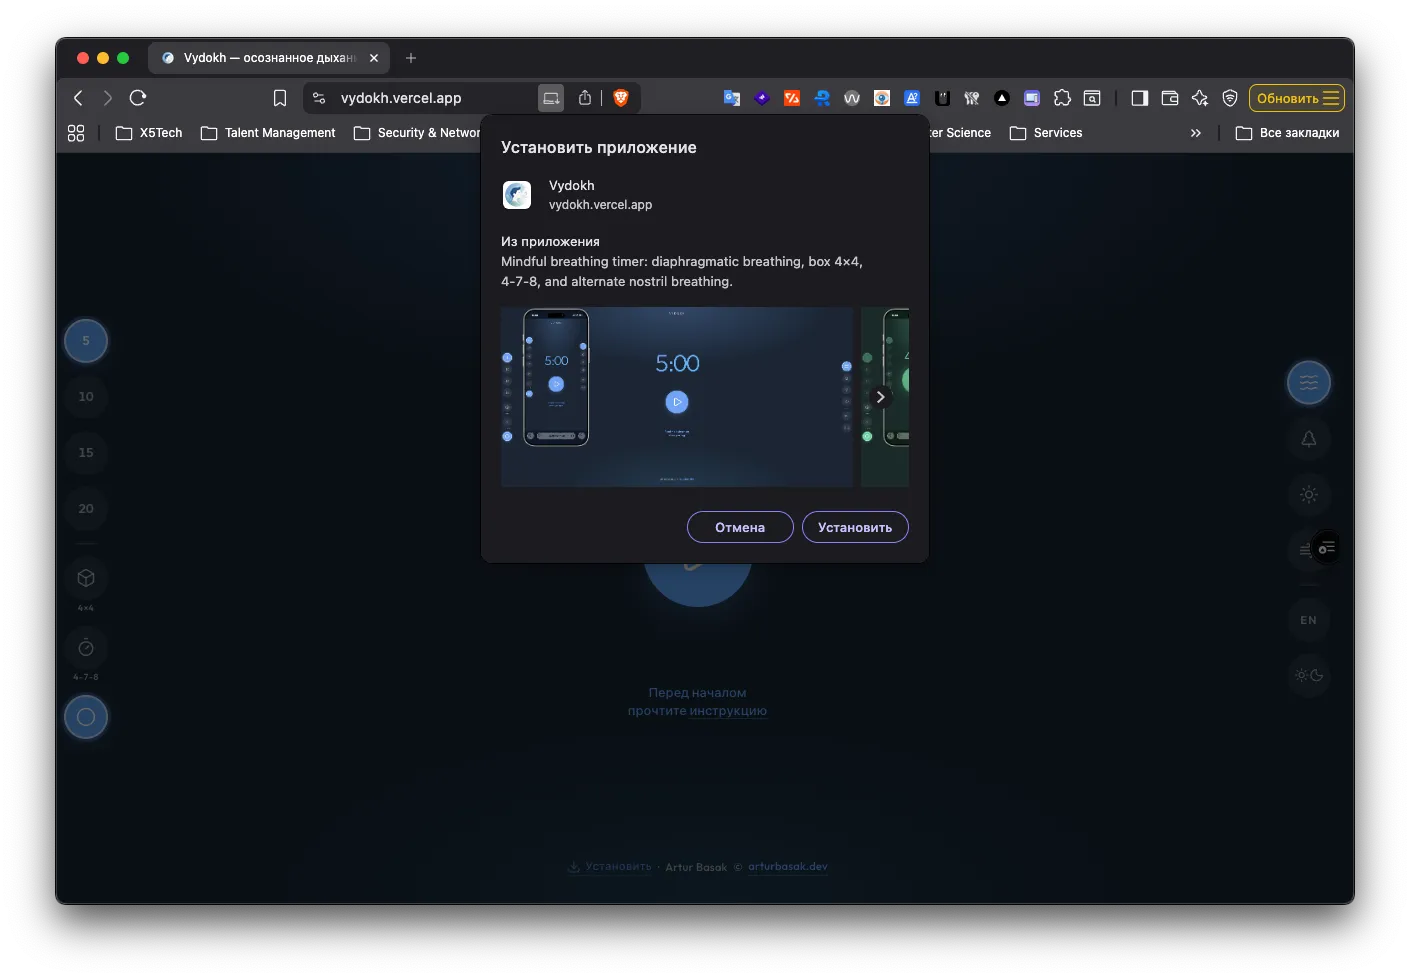Open the Security & Network bookmarks folder
Image resolution: width=1410 pixels, height=978 pixels.
417,133
